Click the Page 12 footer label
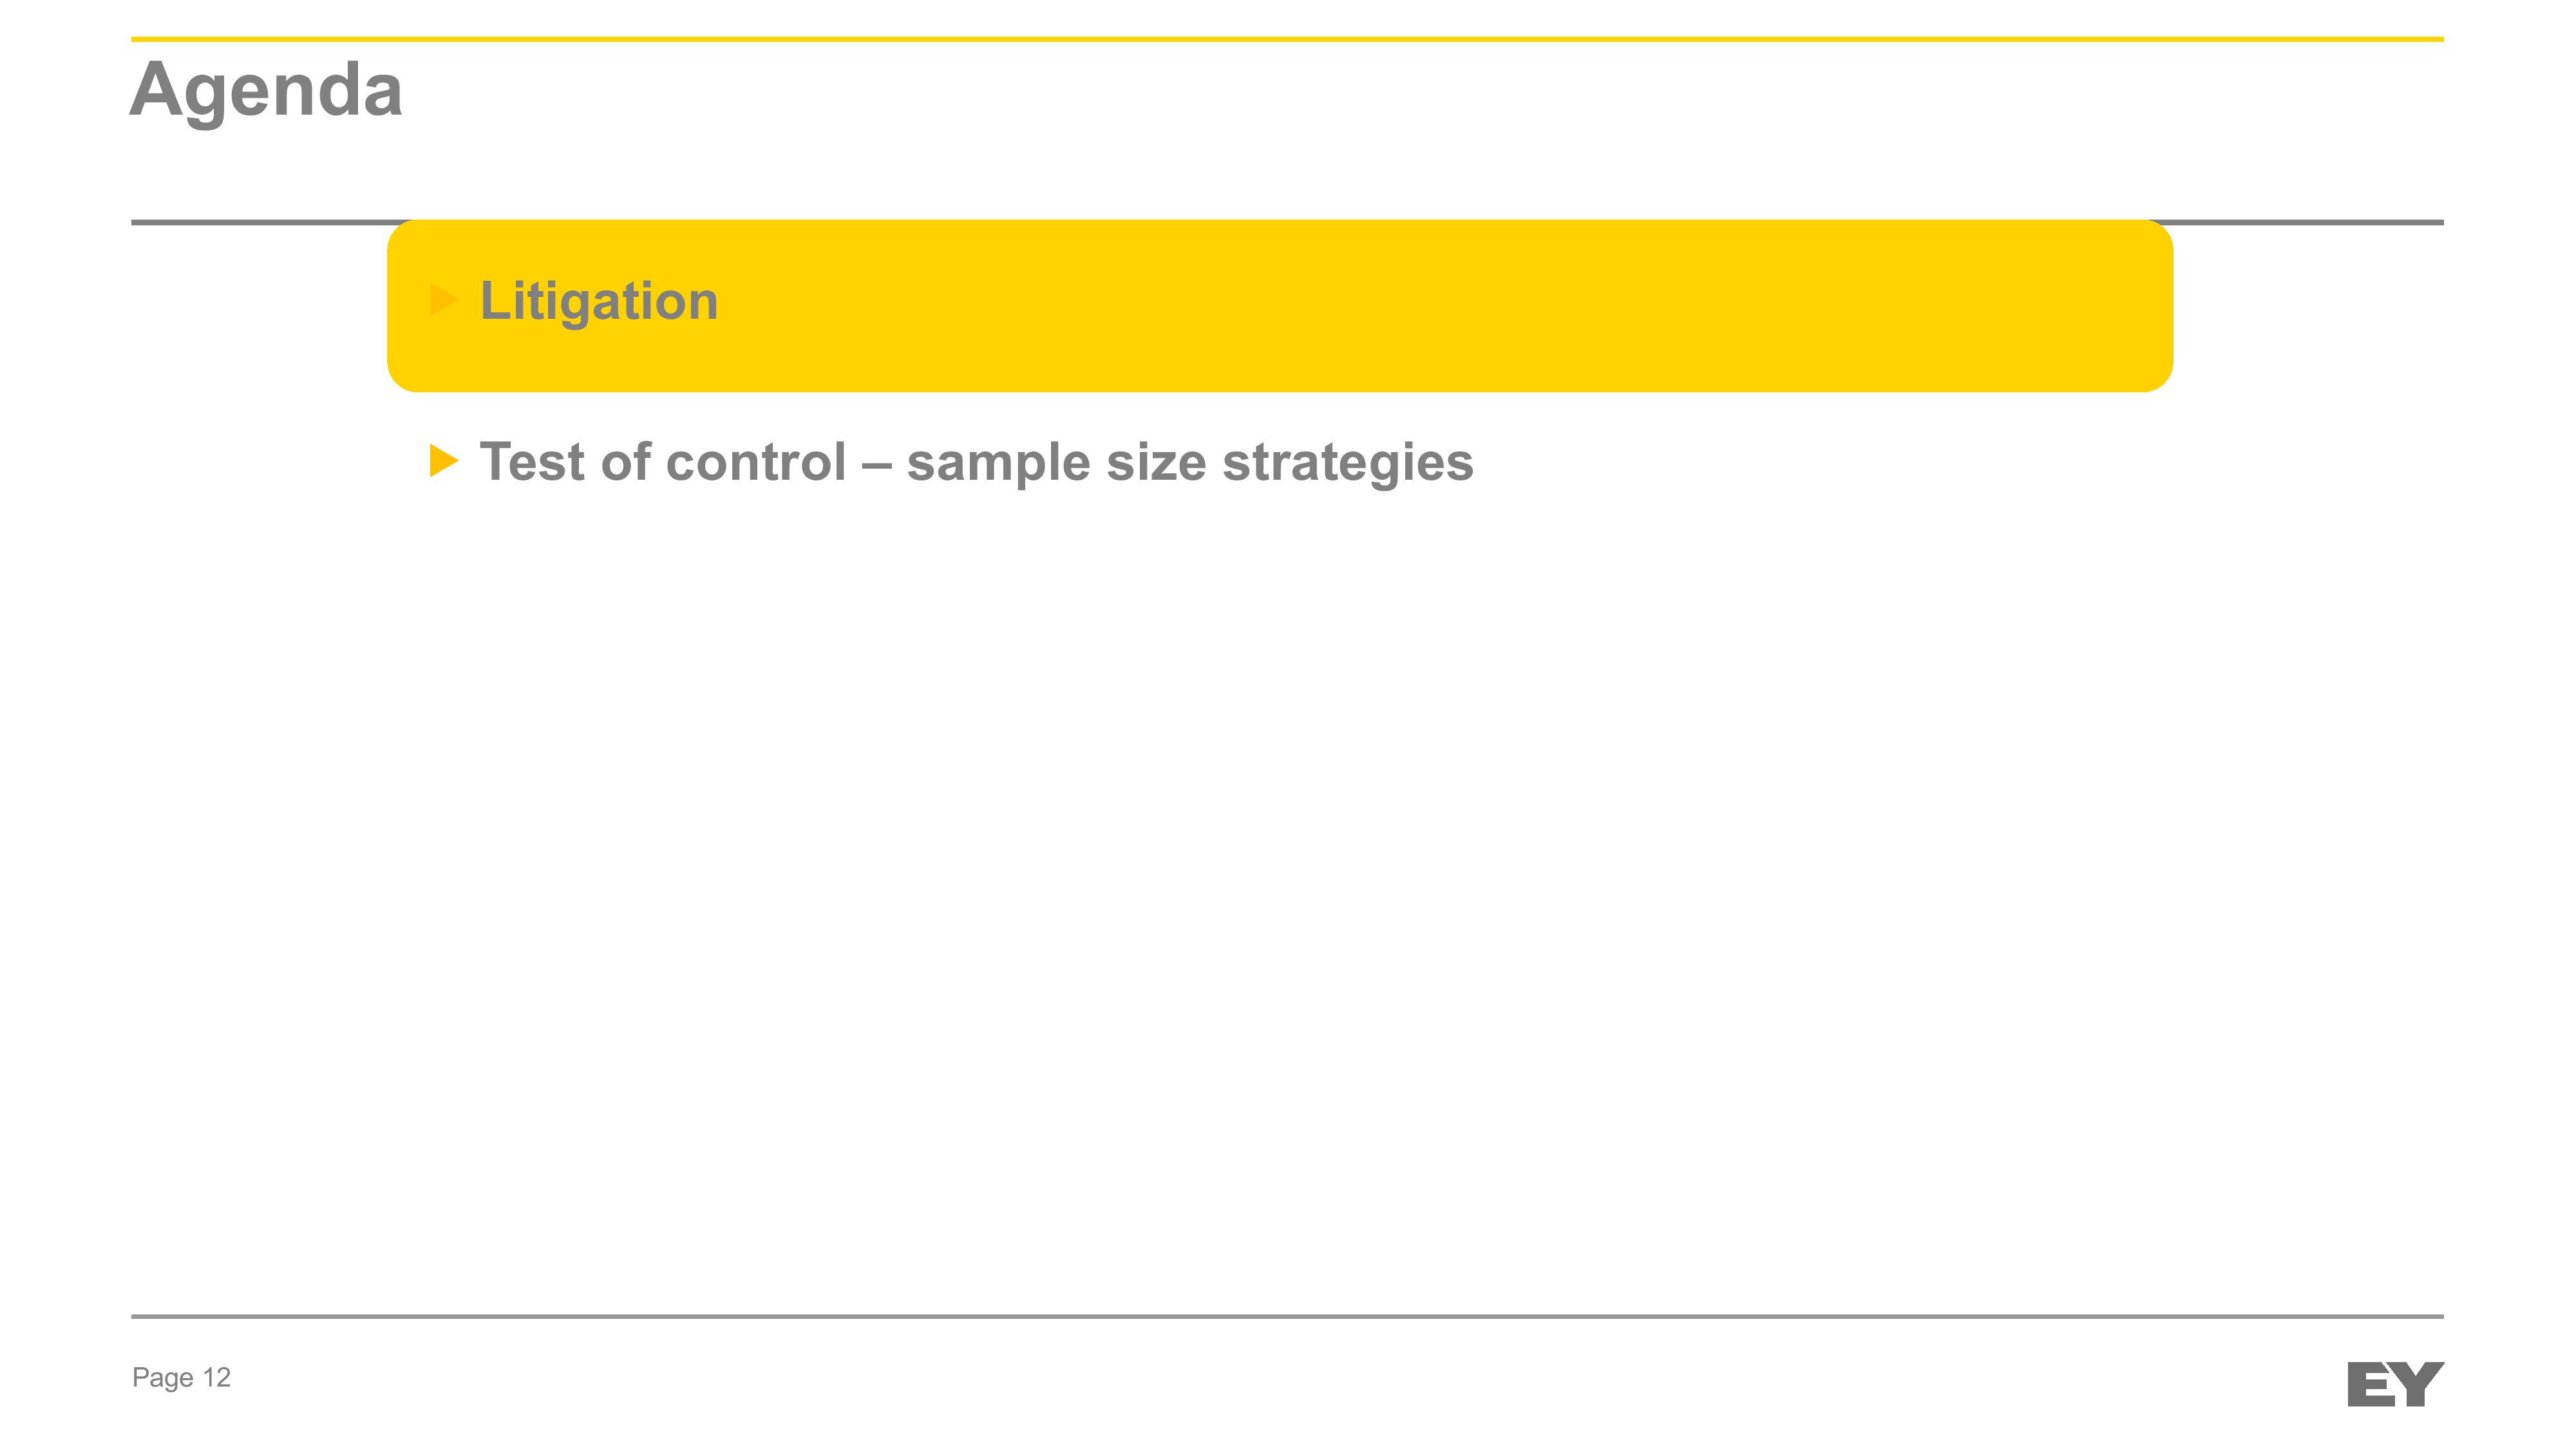Image resolution: width=2576 pixels, height=1449 pixels. point(181,1377)
